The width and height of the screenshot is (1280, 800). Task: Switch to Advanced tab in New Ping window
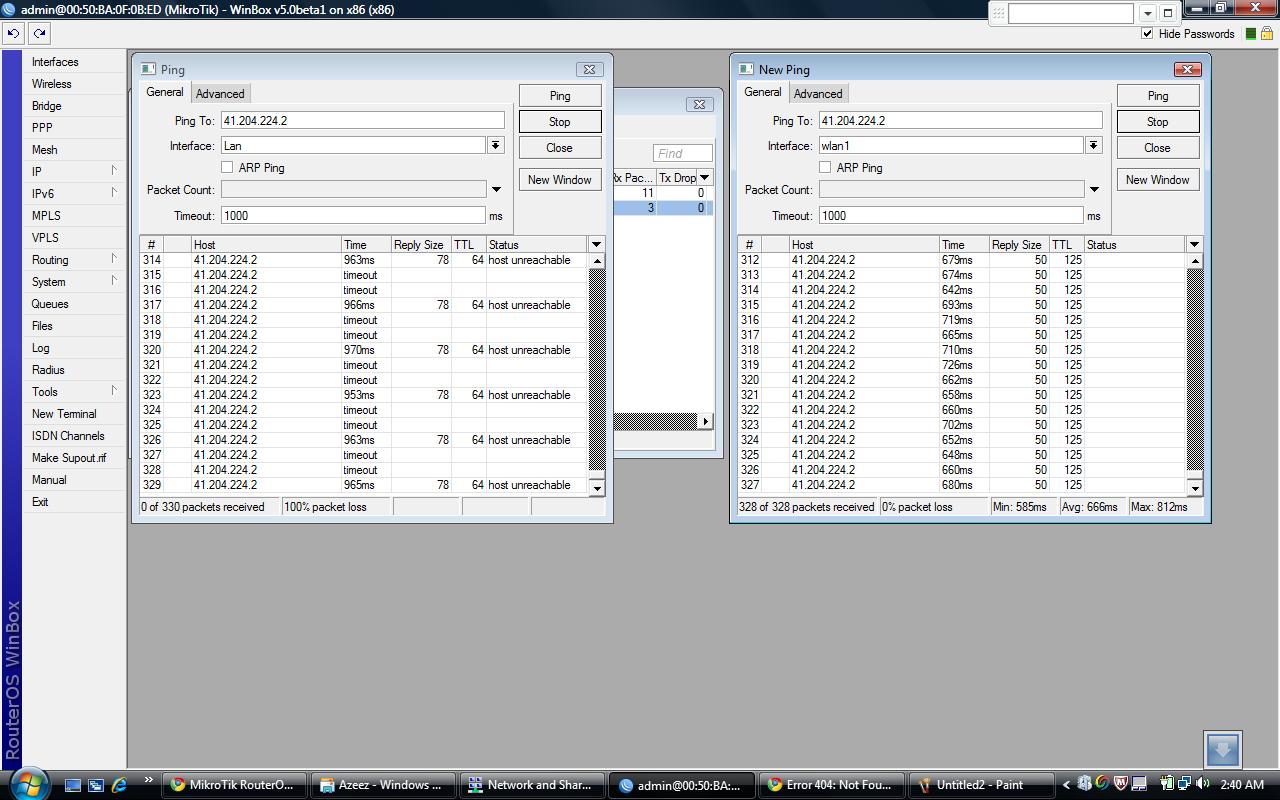pyautogui.click(x=818, y=93)
